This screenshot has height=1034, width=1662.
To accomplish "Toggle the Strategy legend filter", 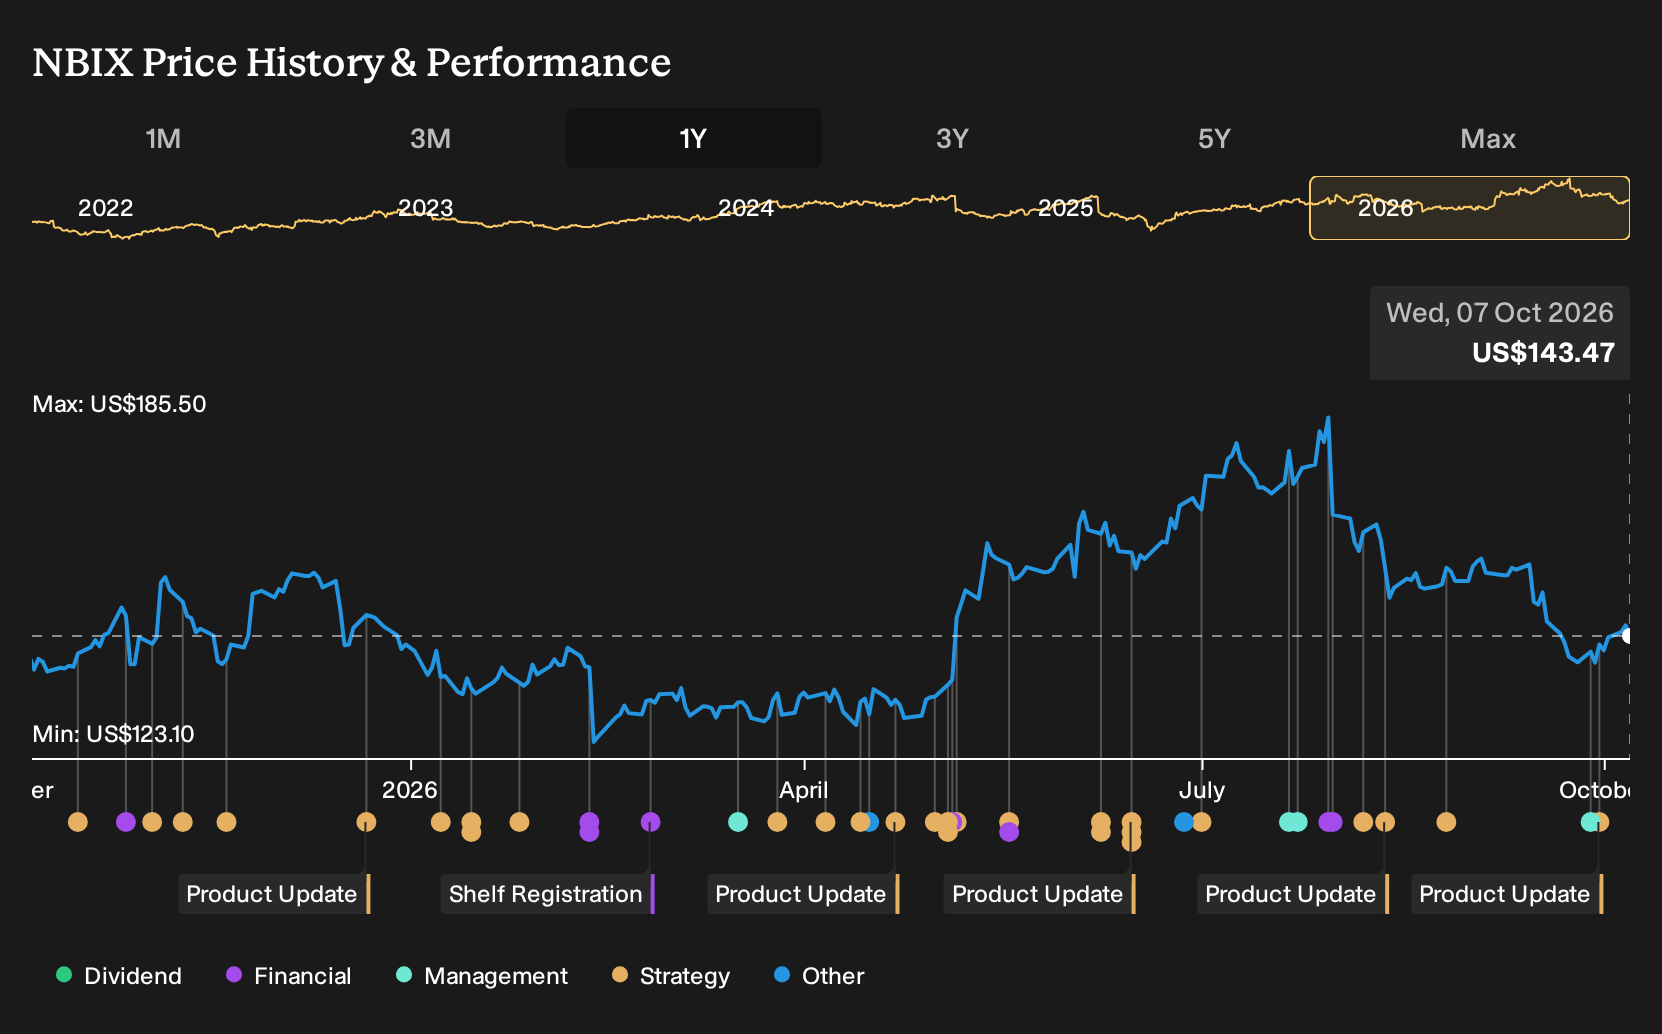I will (671, 976).
